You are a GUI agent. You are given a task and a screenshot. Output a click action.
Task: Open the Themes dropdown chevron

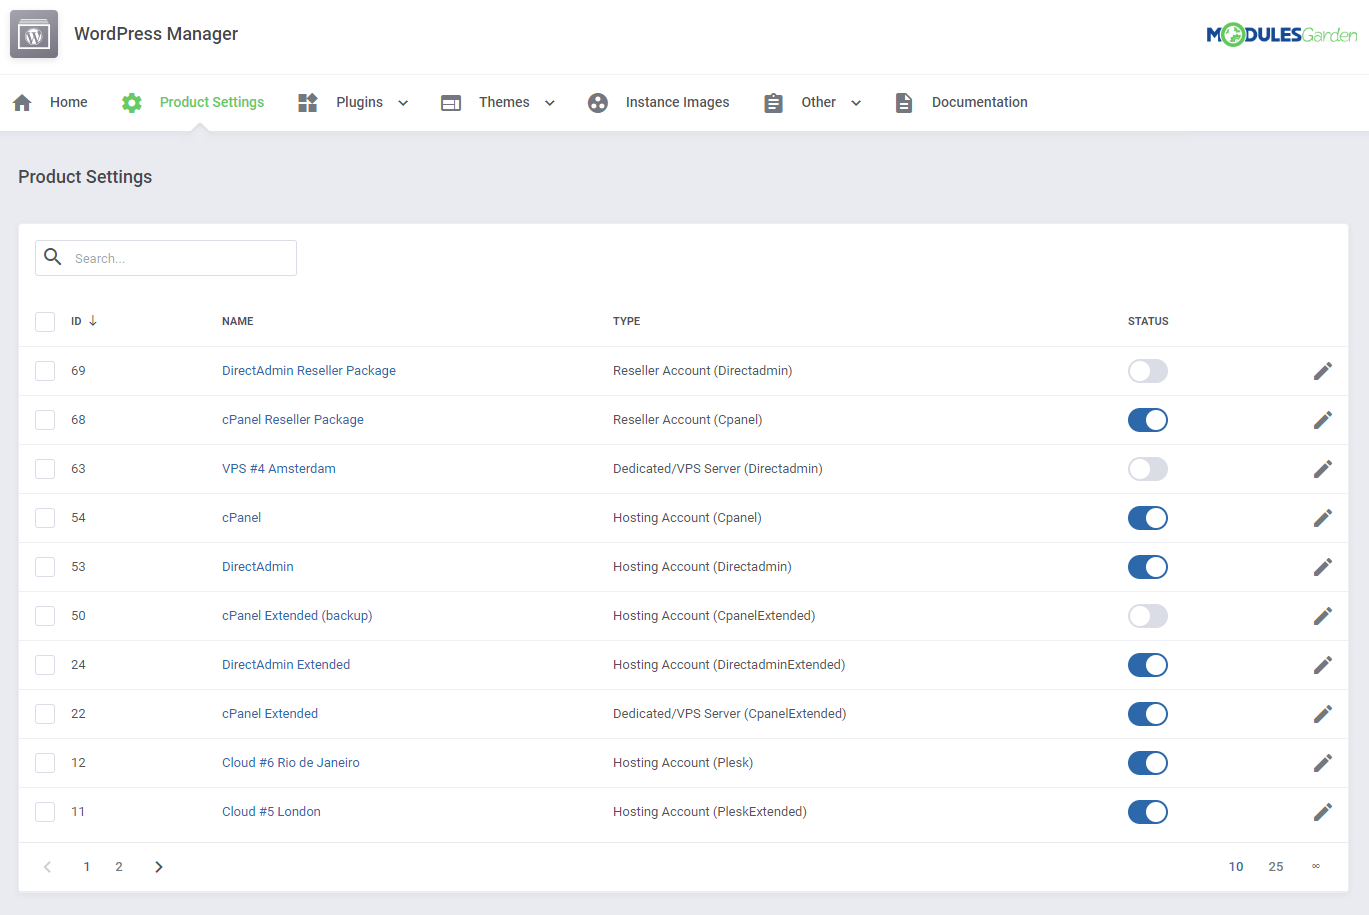coord(549,102)
